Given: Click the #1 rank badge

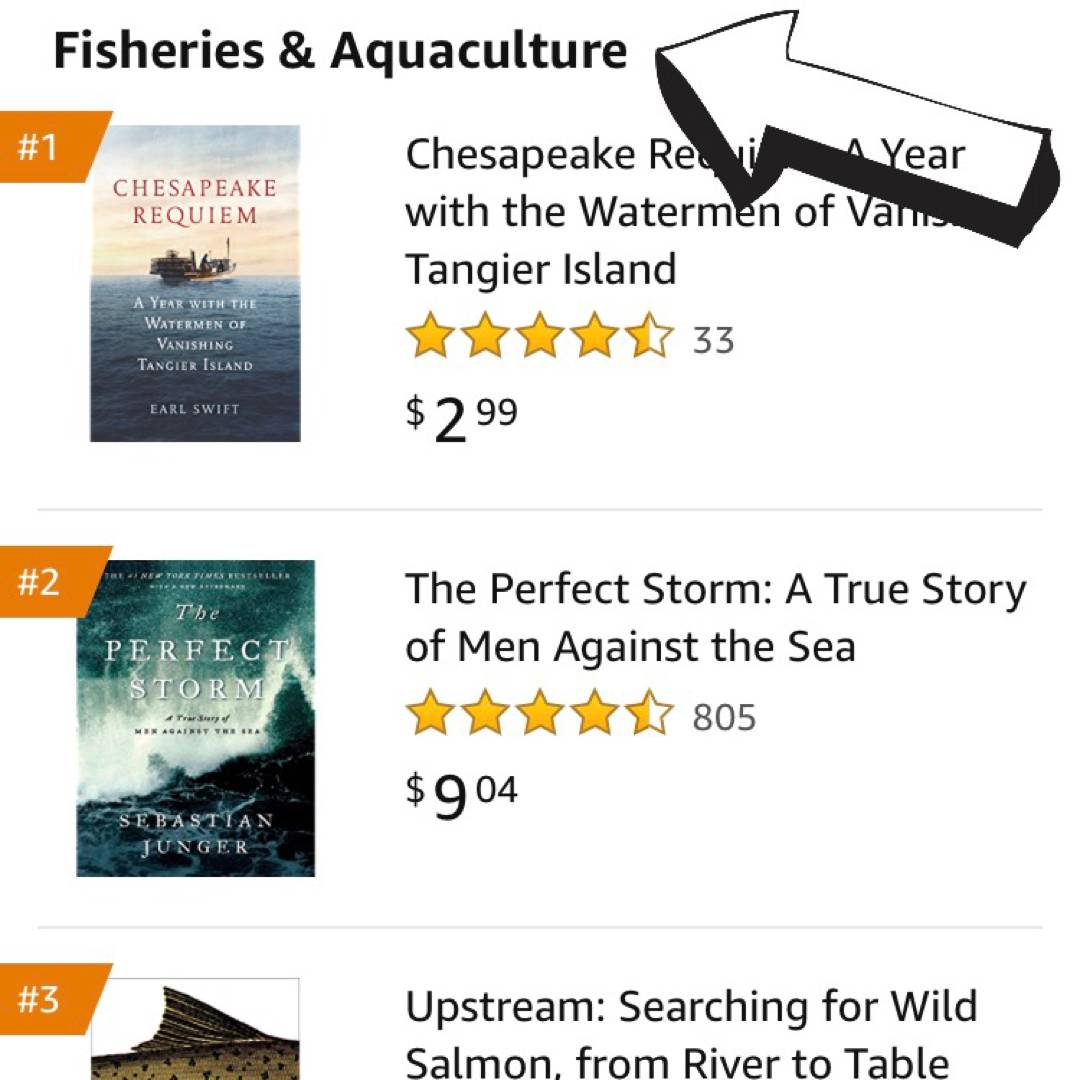Looking at the screenshot, I should click(x=43, y=147).
